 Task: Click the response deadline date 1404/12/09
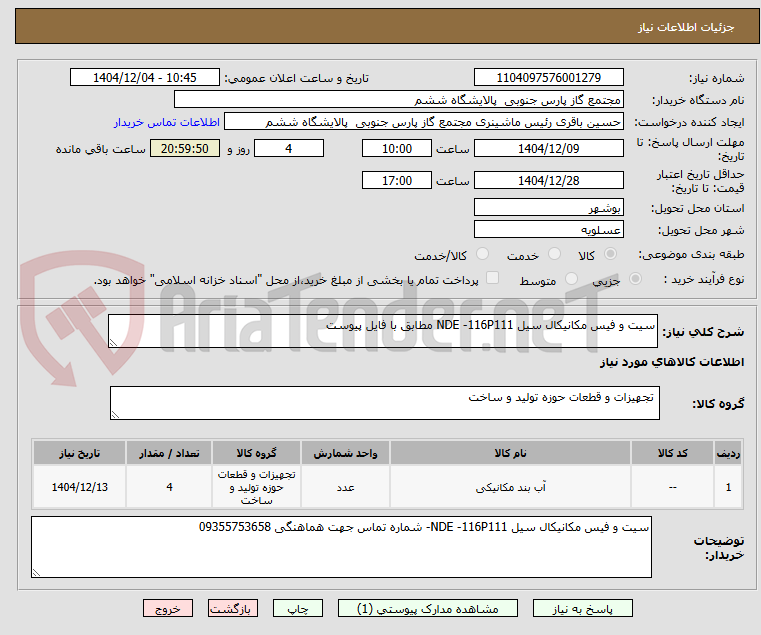tap(548, 148)
